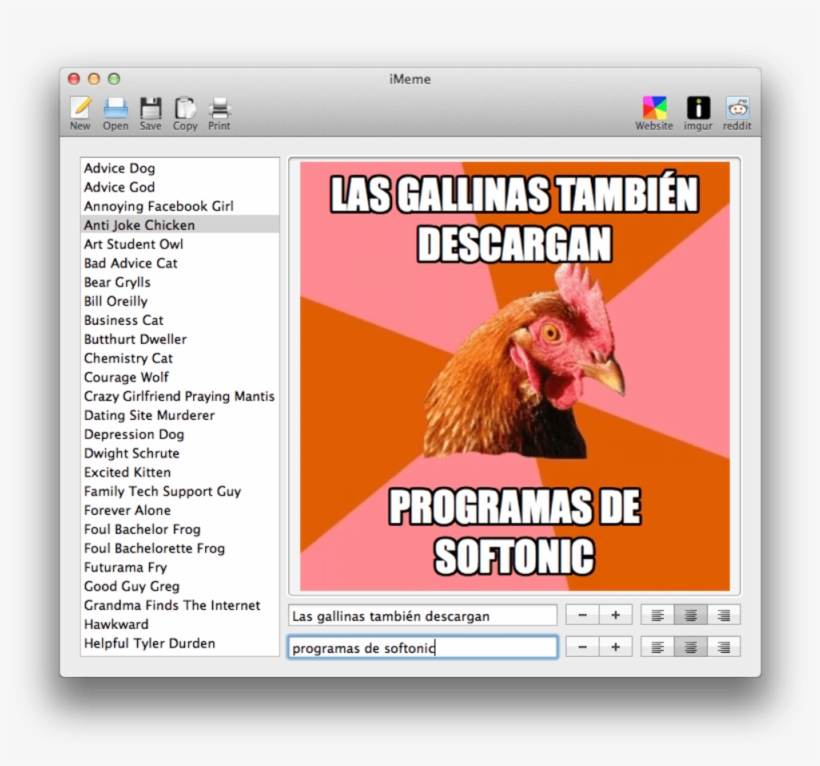Open the iMeme Website
This screenshot has width=820, height=766.
click(655, 110)
